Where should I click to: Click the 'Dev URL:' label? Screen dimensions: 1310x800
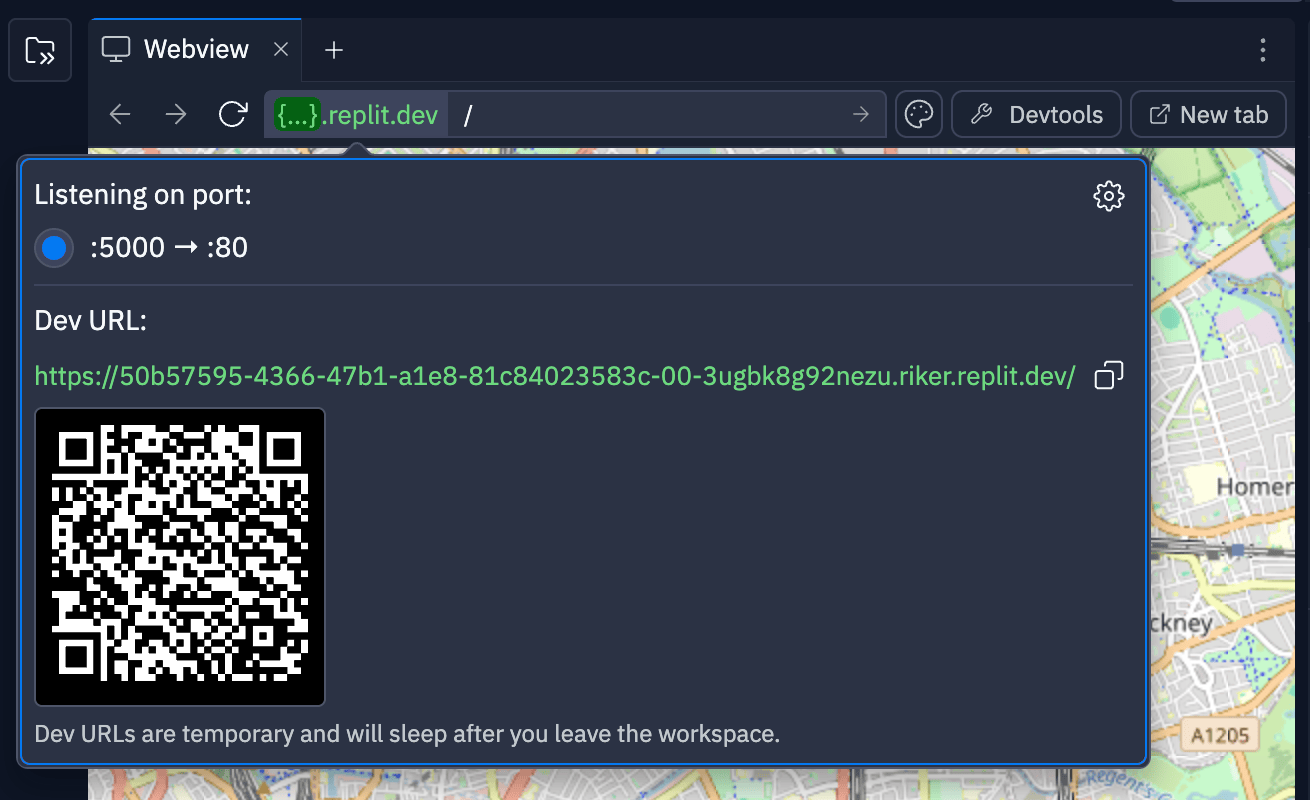pos(91,321)
